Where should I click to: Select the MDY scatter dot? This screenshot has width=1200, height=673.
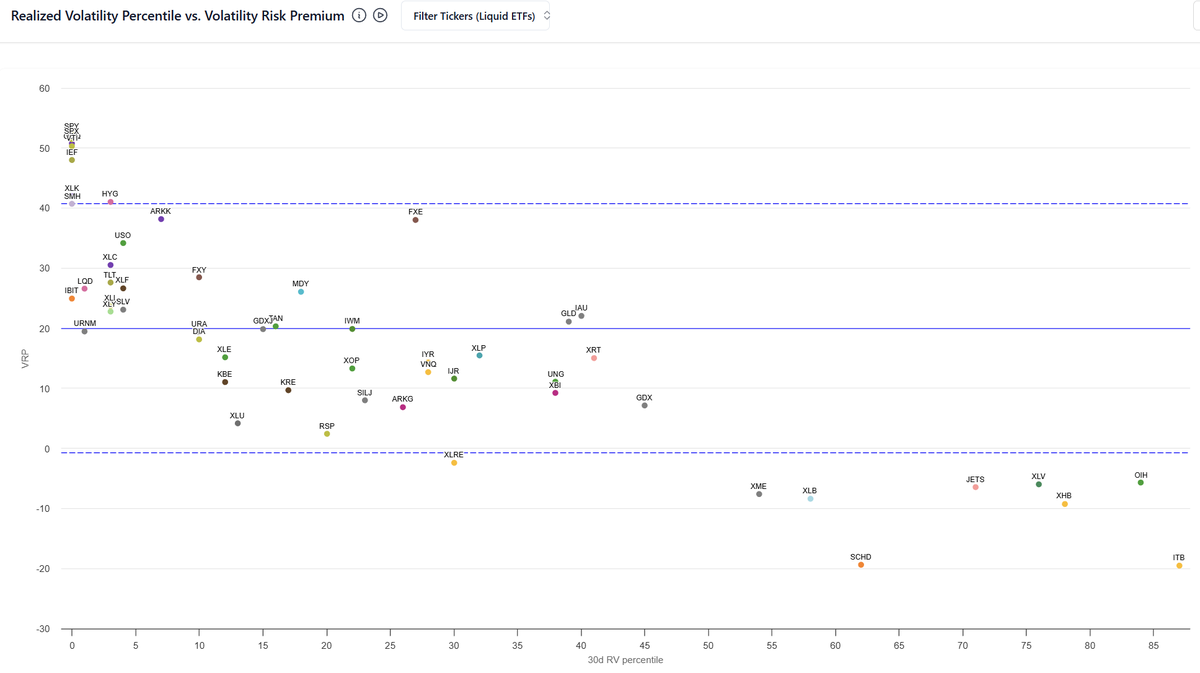pyautogui.click(x=301, y=292)
